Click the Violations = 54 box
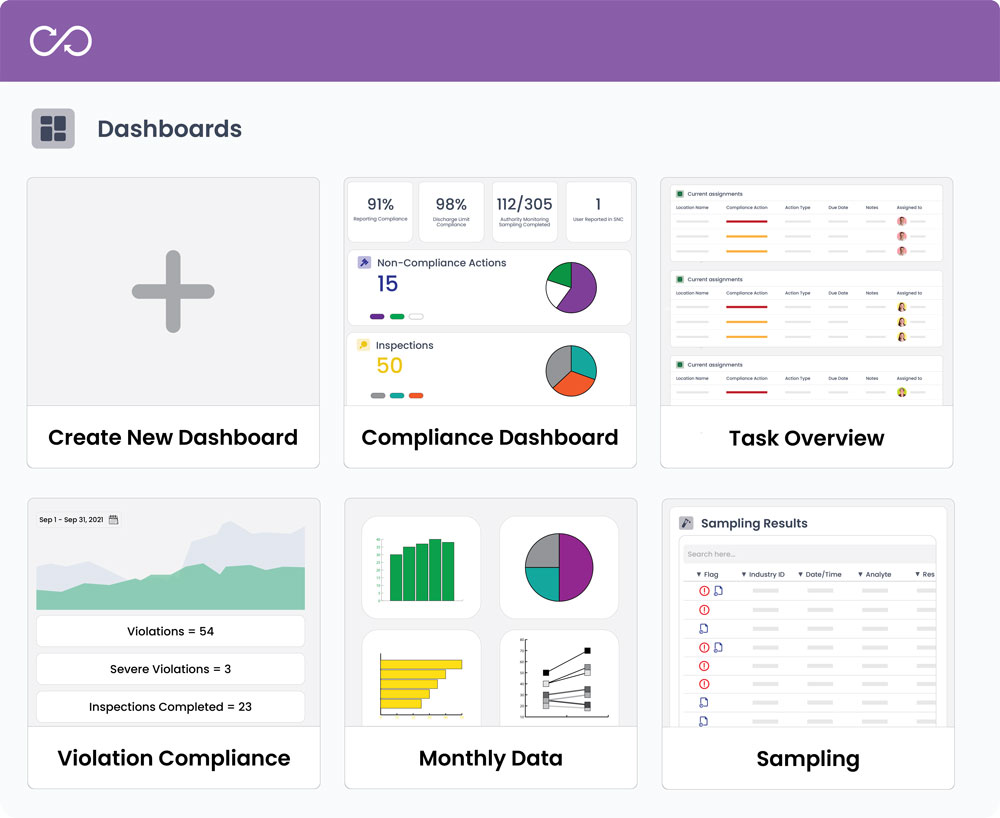 click(170, 631)
